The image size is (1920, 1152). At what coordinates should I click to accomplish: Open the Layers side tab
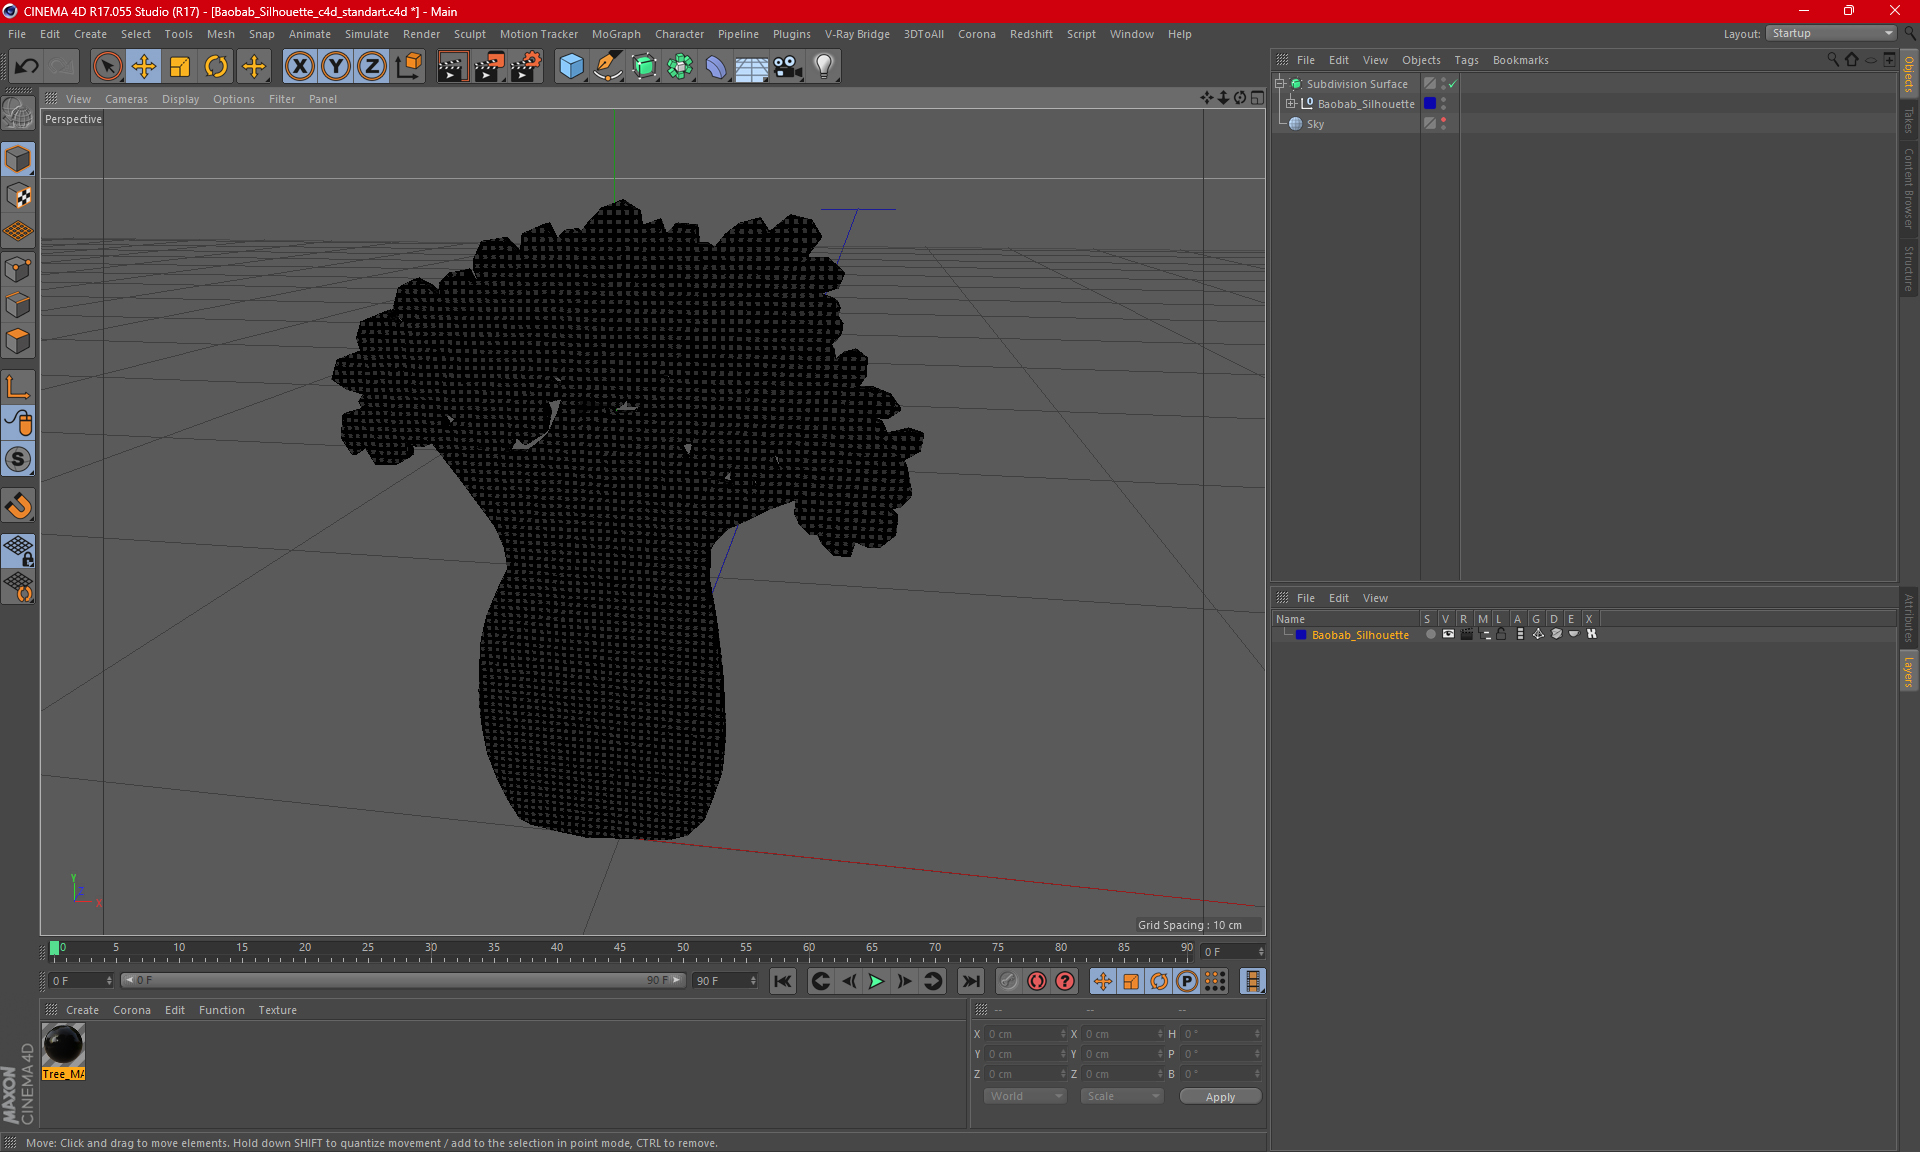point(1908,672)
